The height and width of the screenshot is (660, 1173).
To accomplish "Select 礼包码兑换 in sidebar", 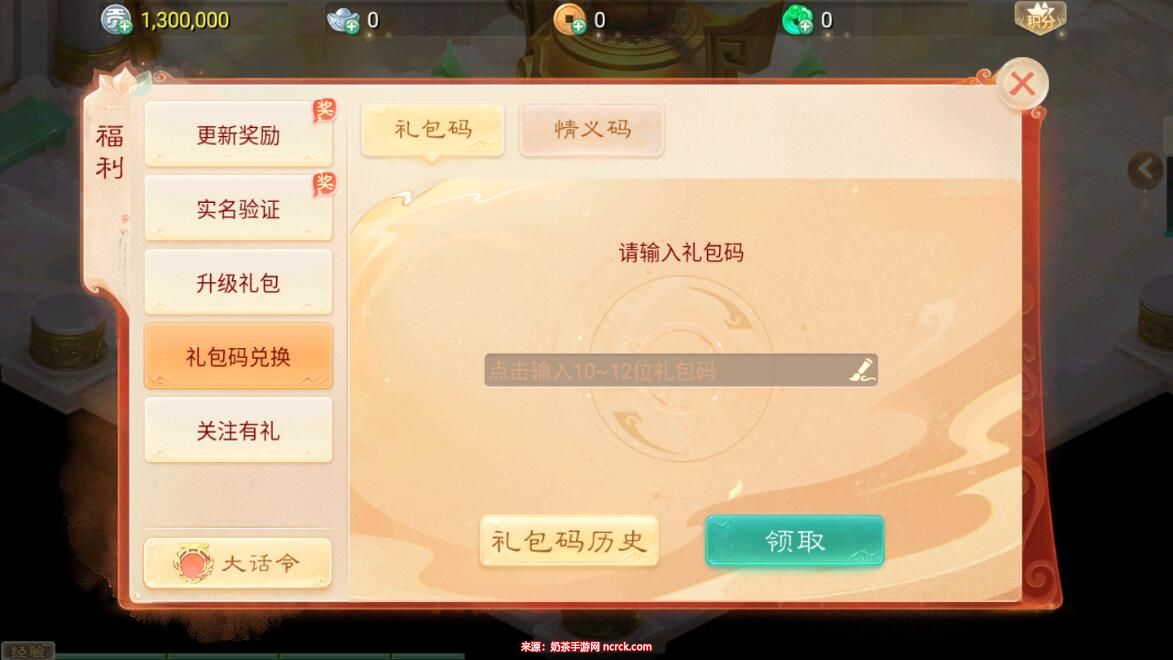I will click(x=238, y=356).
